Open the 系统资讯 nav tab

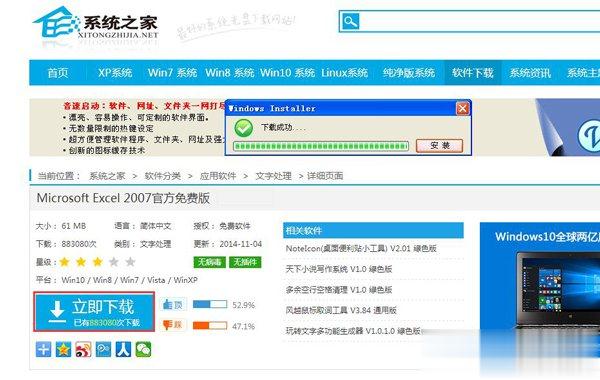pos(530,73)
